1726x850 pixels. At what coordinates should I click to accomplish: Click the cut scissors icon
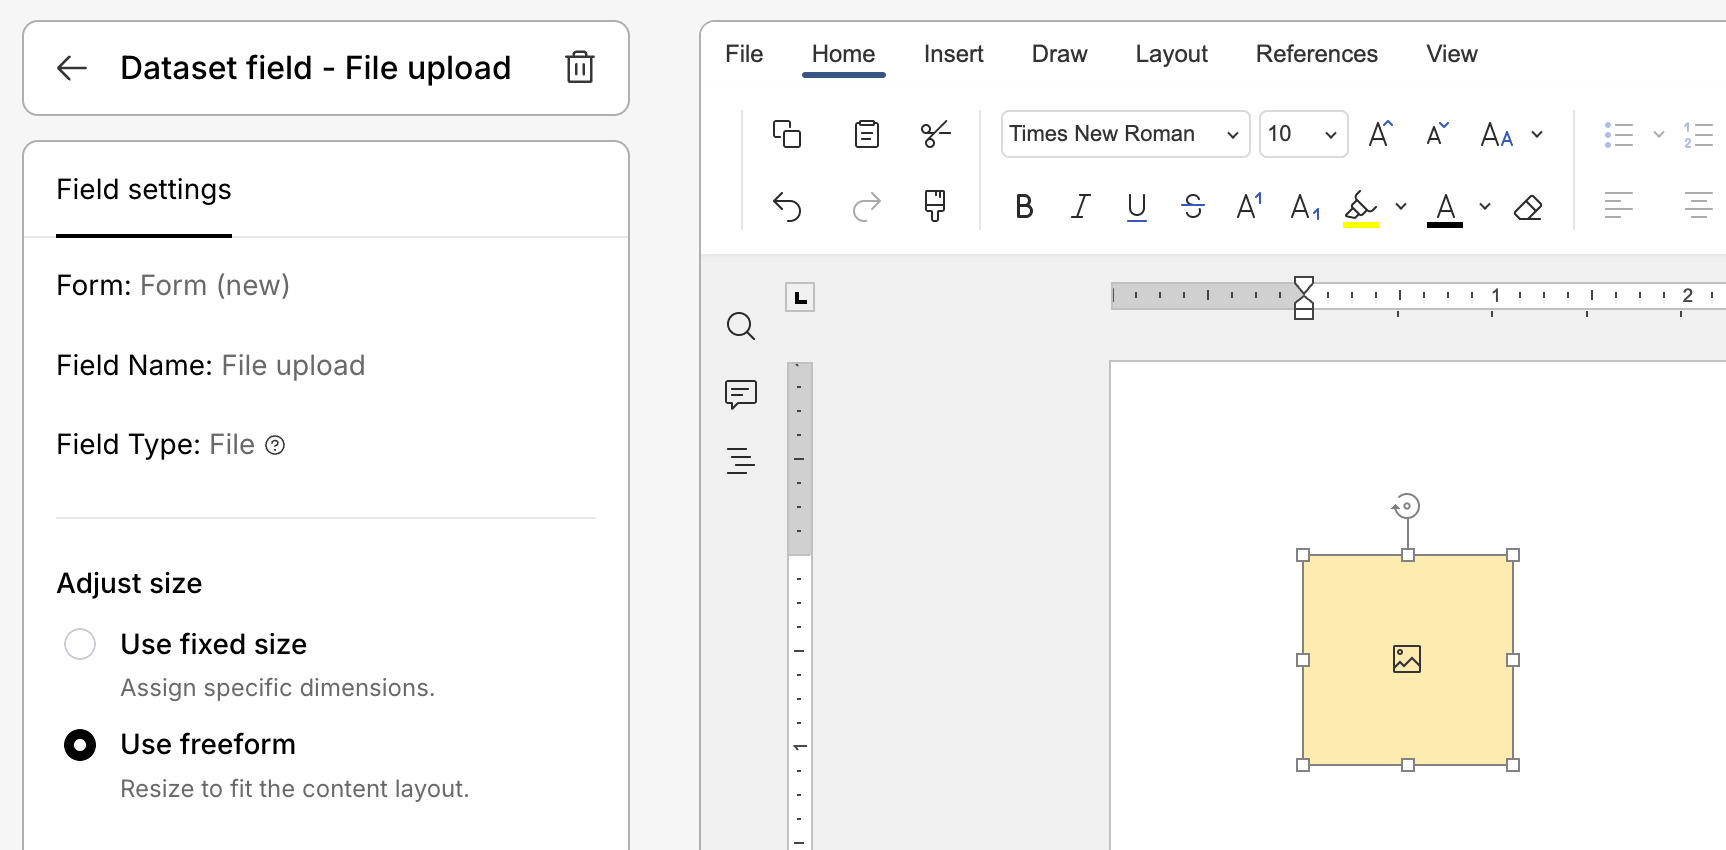pos(935,134)
